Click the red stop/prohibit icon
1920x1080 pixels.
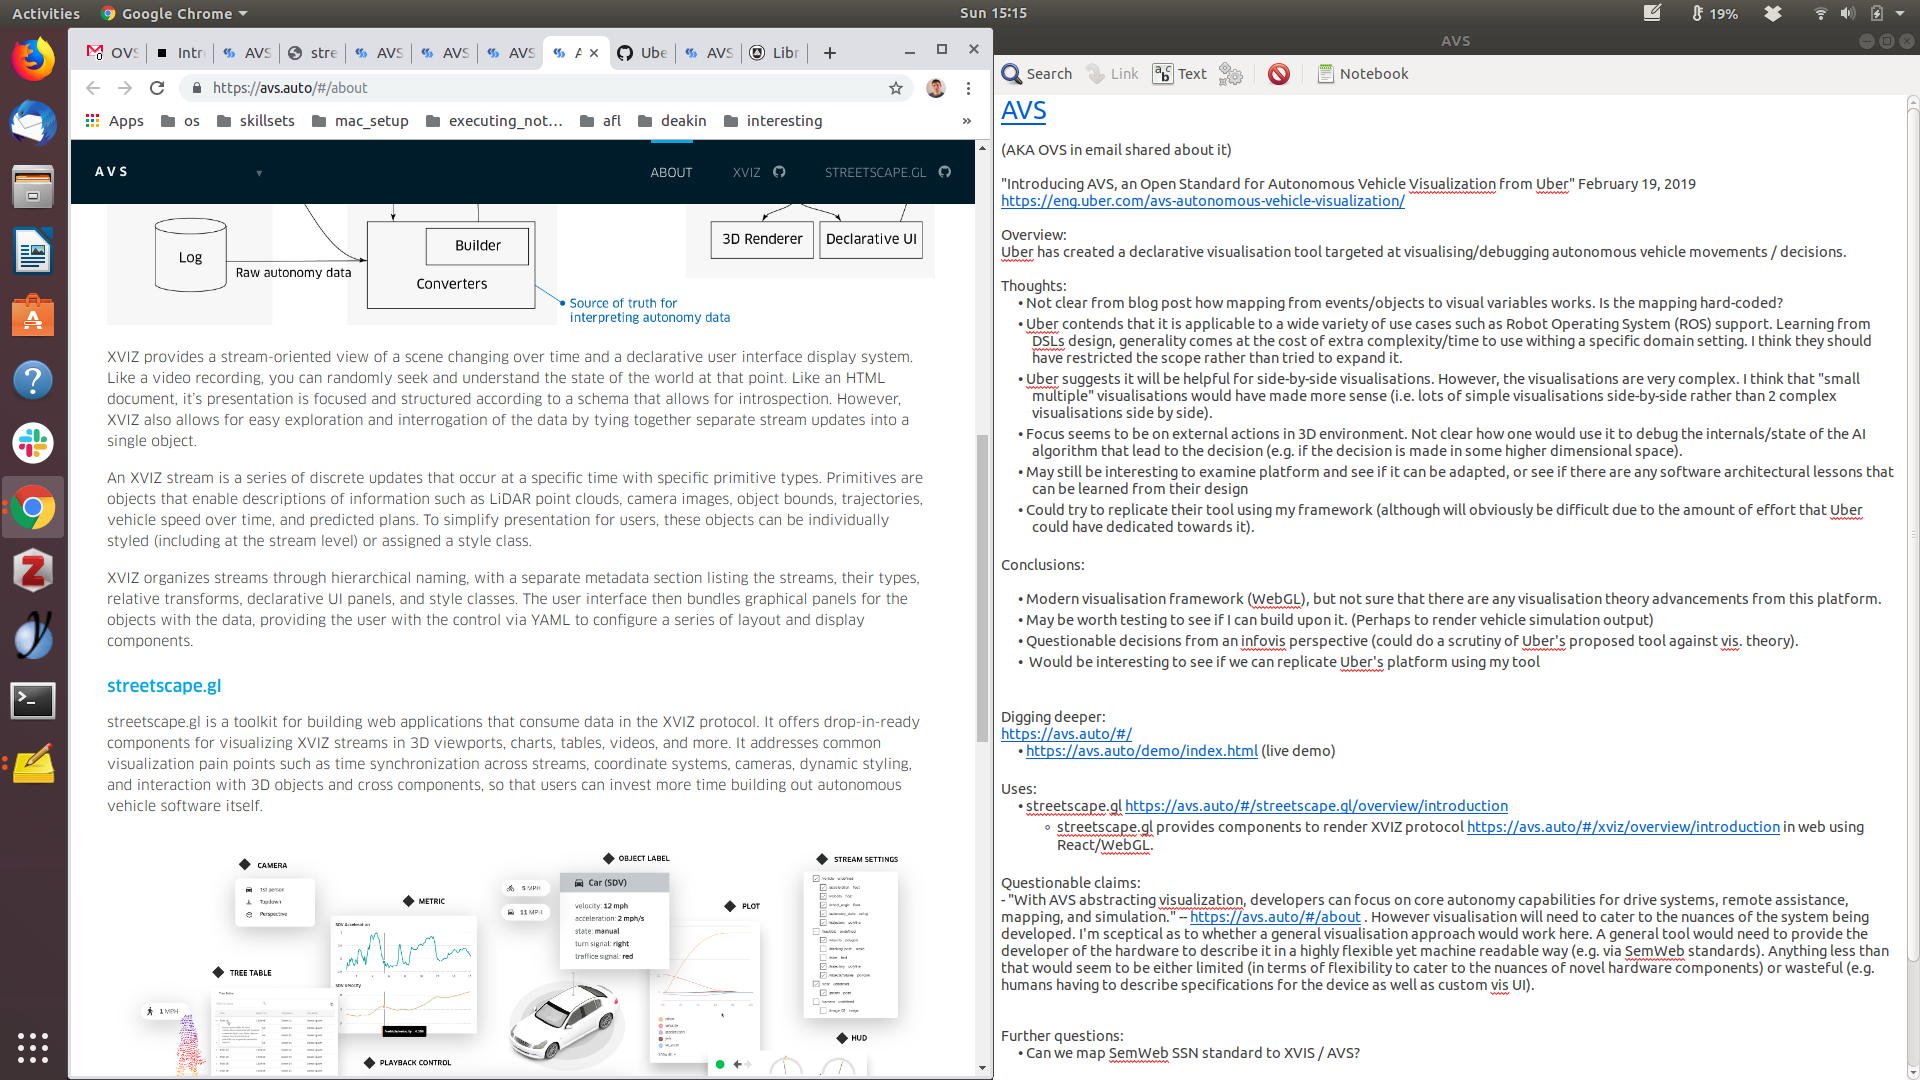(1278, 74)
